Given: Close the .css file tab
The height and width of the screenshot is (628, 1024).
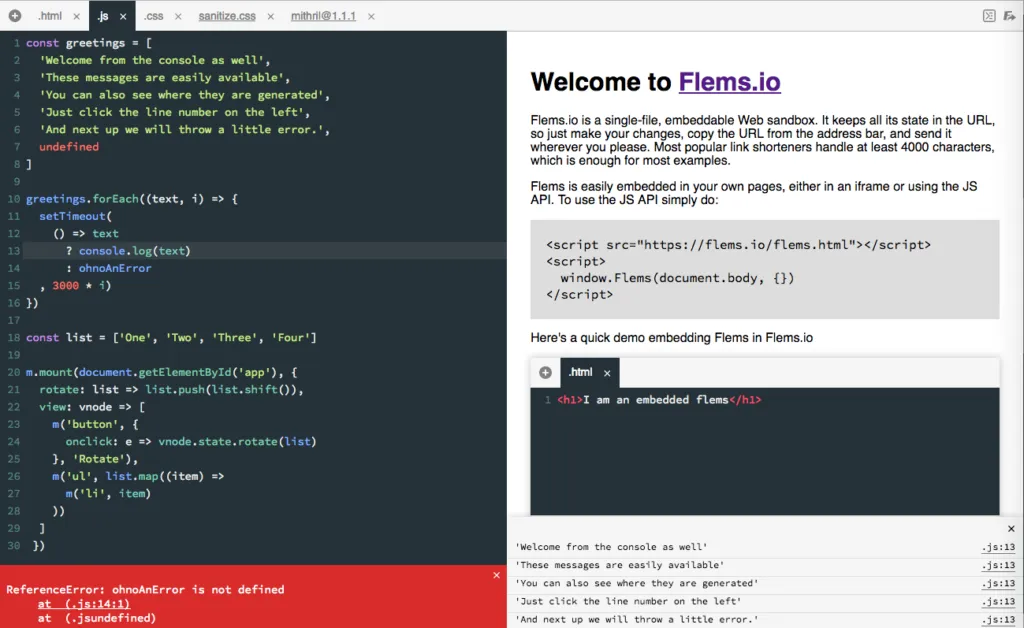Looking at the screenshot, I should pyautogui.click(x=176, y=17).
